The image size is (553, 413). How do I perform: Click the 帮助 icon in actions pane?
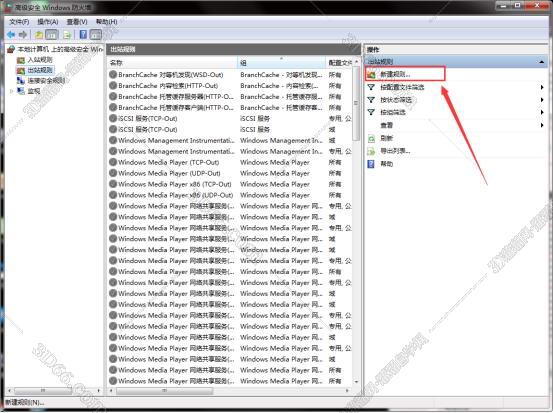pos(371,164)
